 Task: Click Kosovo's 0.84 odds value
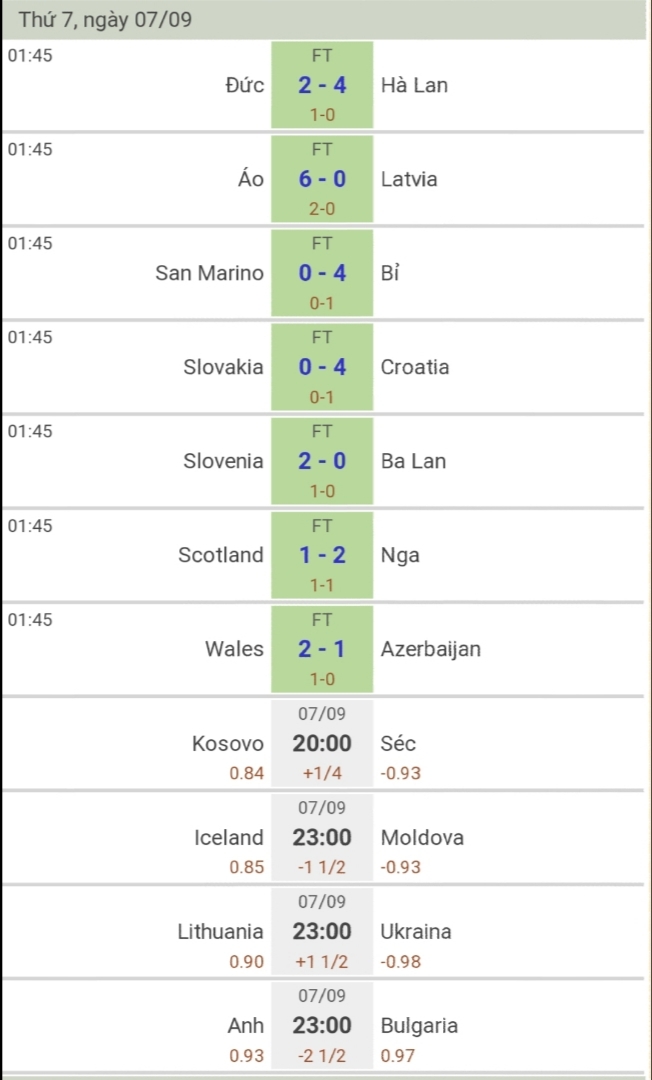coord(247,773)
